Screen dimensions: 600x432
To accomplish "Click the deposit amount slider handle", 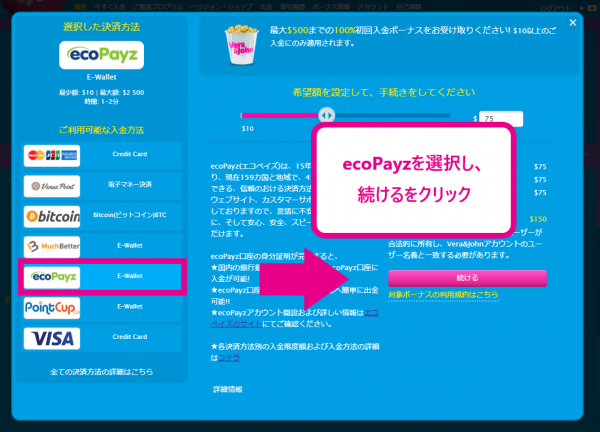I will coord(326,115).
